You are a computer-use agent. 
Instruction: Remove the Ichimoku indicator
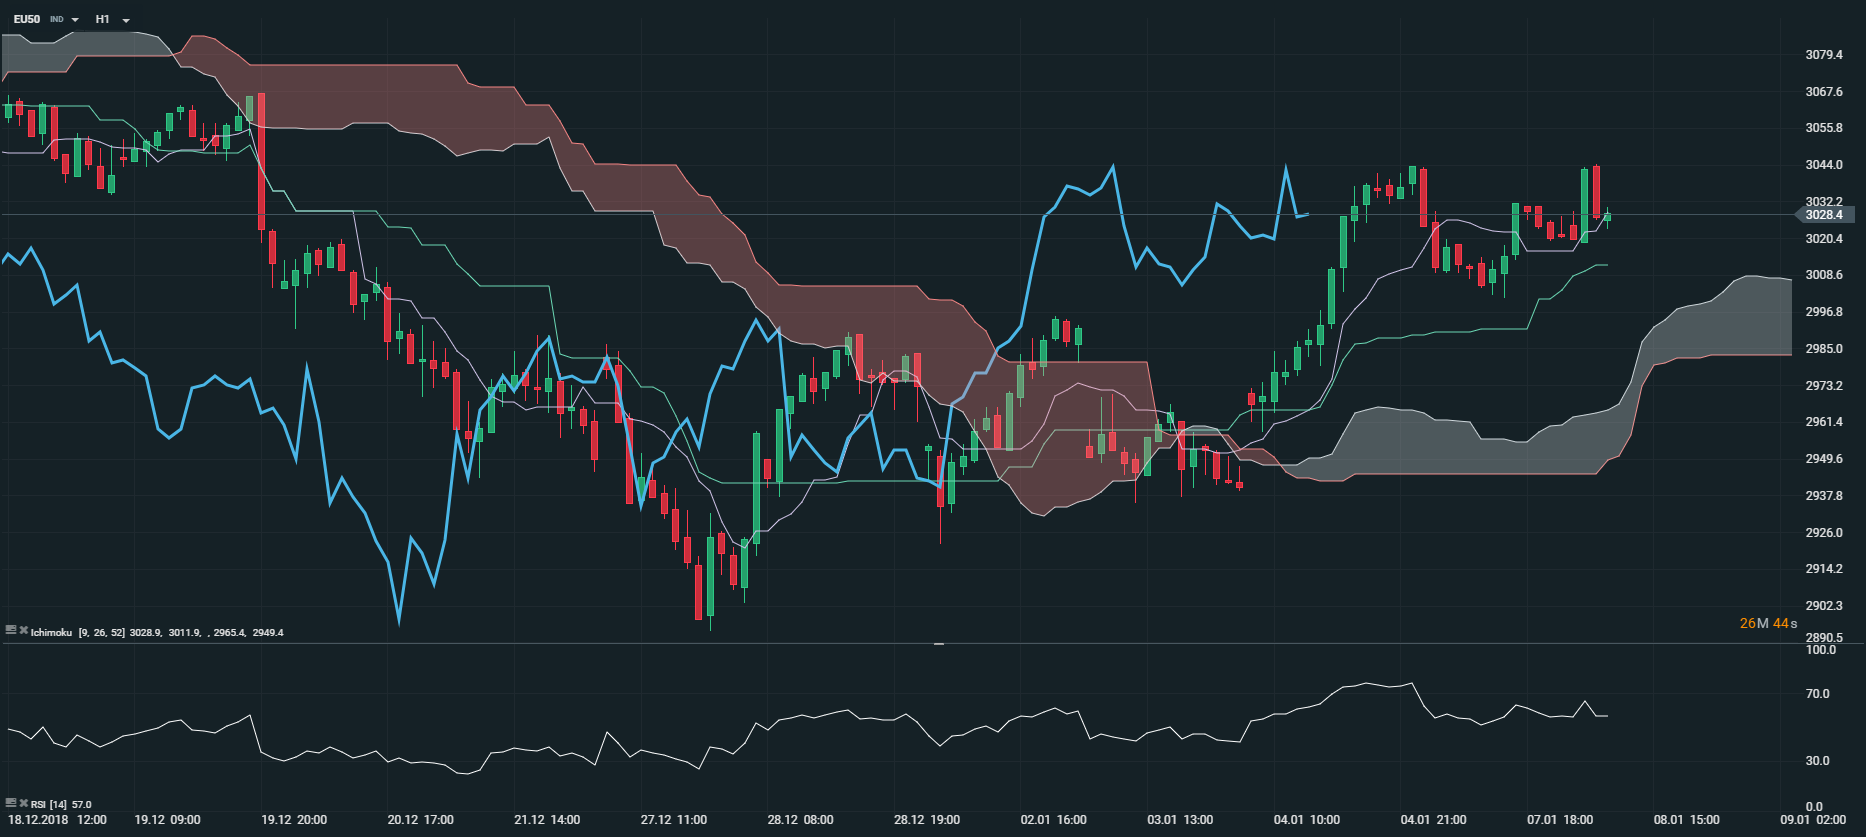click(23, 630)
